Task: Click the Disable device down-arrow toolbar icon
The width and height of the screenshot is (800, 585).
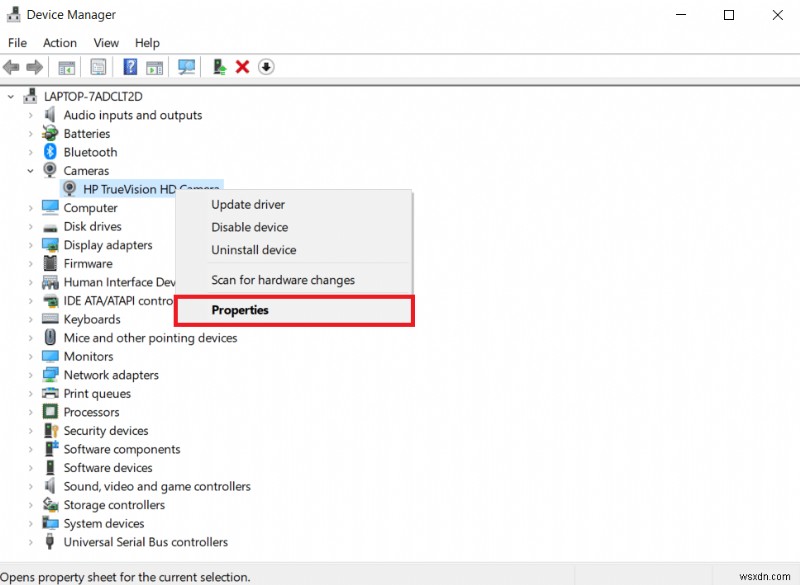Action: (266, 67)
